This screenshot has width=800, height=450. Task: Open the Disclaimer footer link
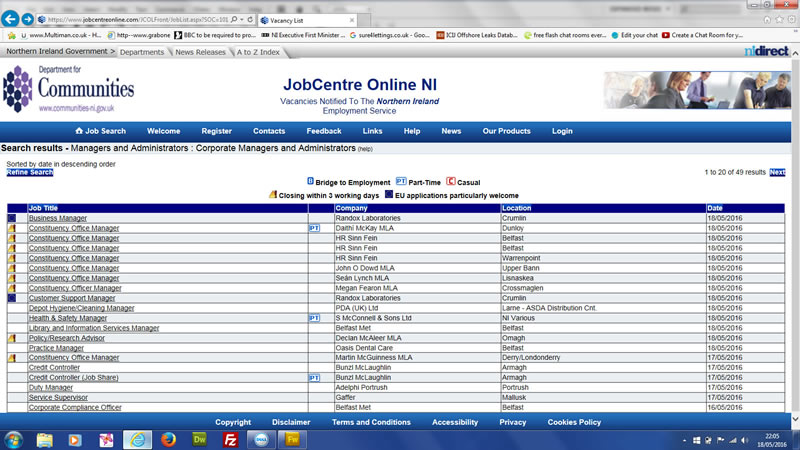(291, 422)
